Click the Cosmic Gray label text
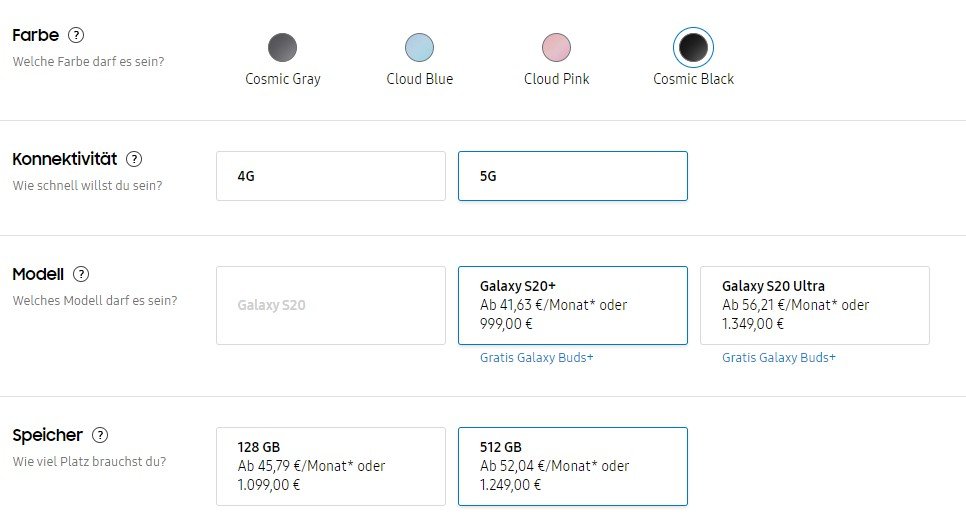The image size is (966, 528). click(x=283, y=79)
